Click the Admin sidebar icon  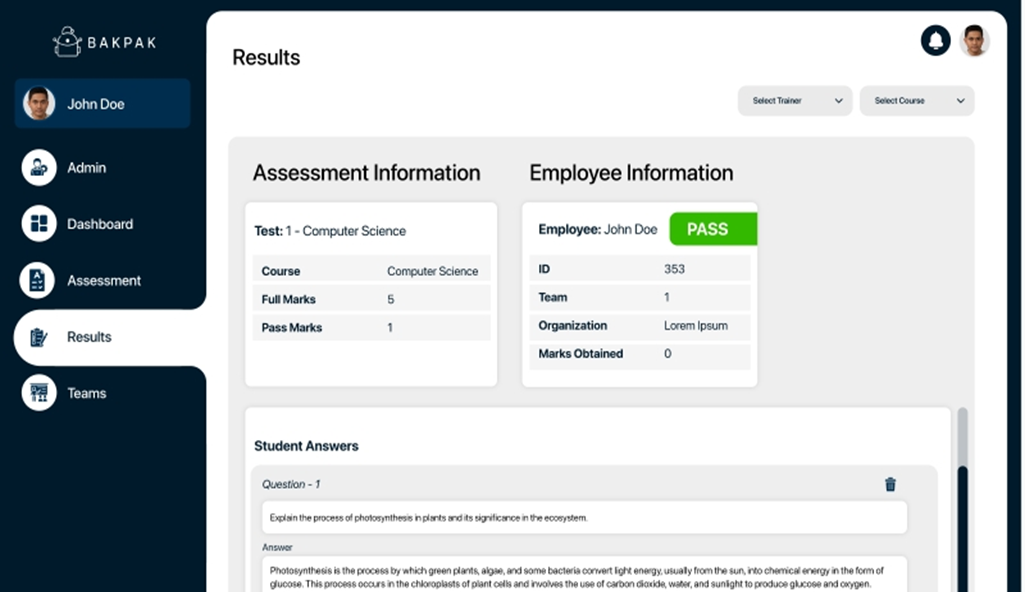coord(39,168)
